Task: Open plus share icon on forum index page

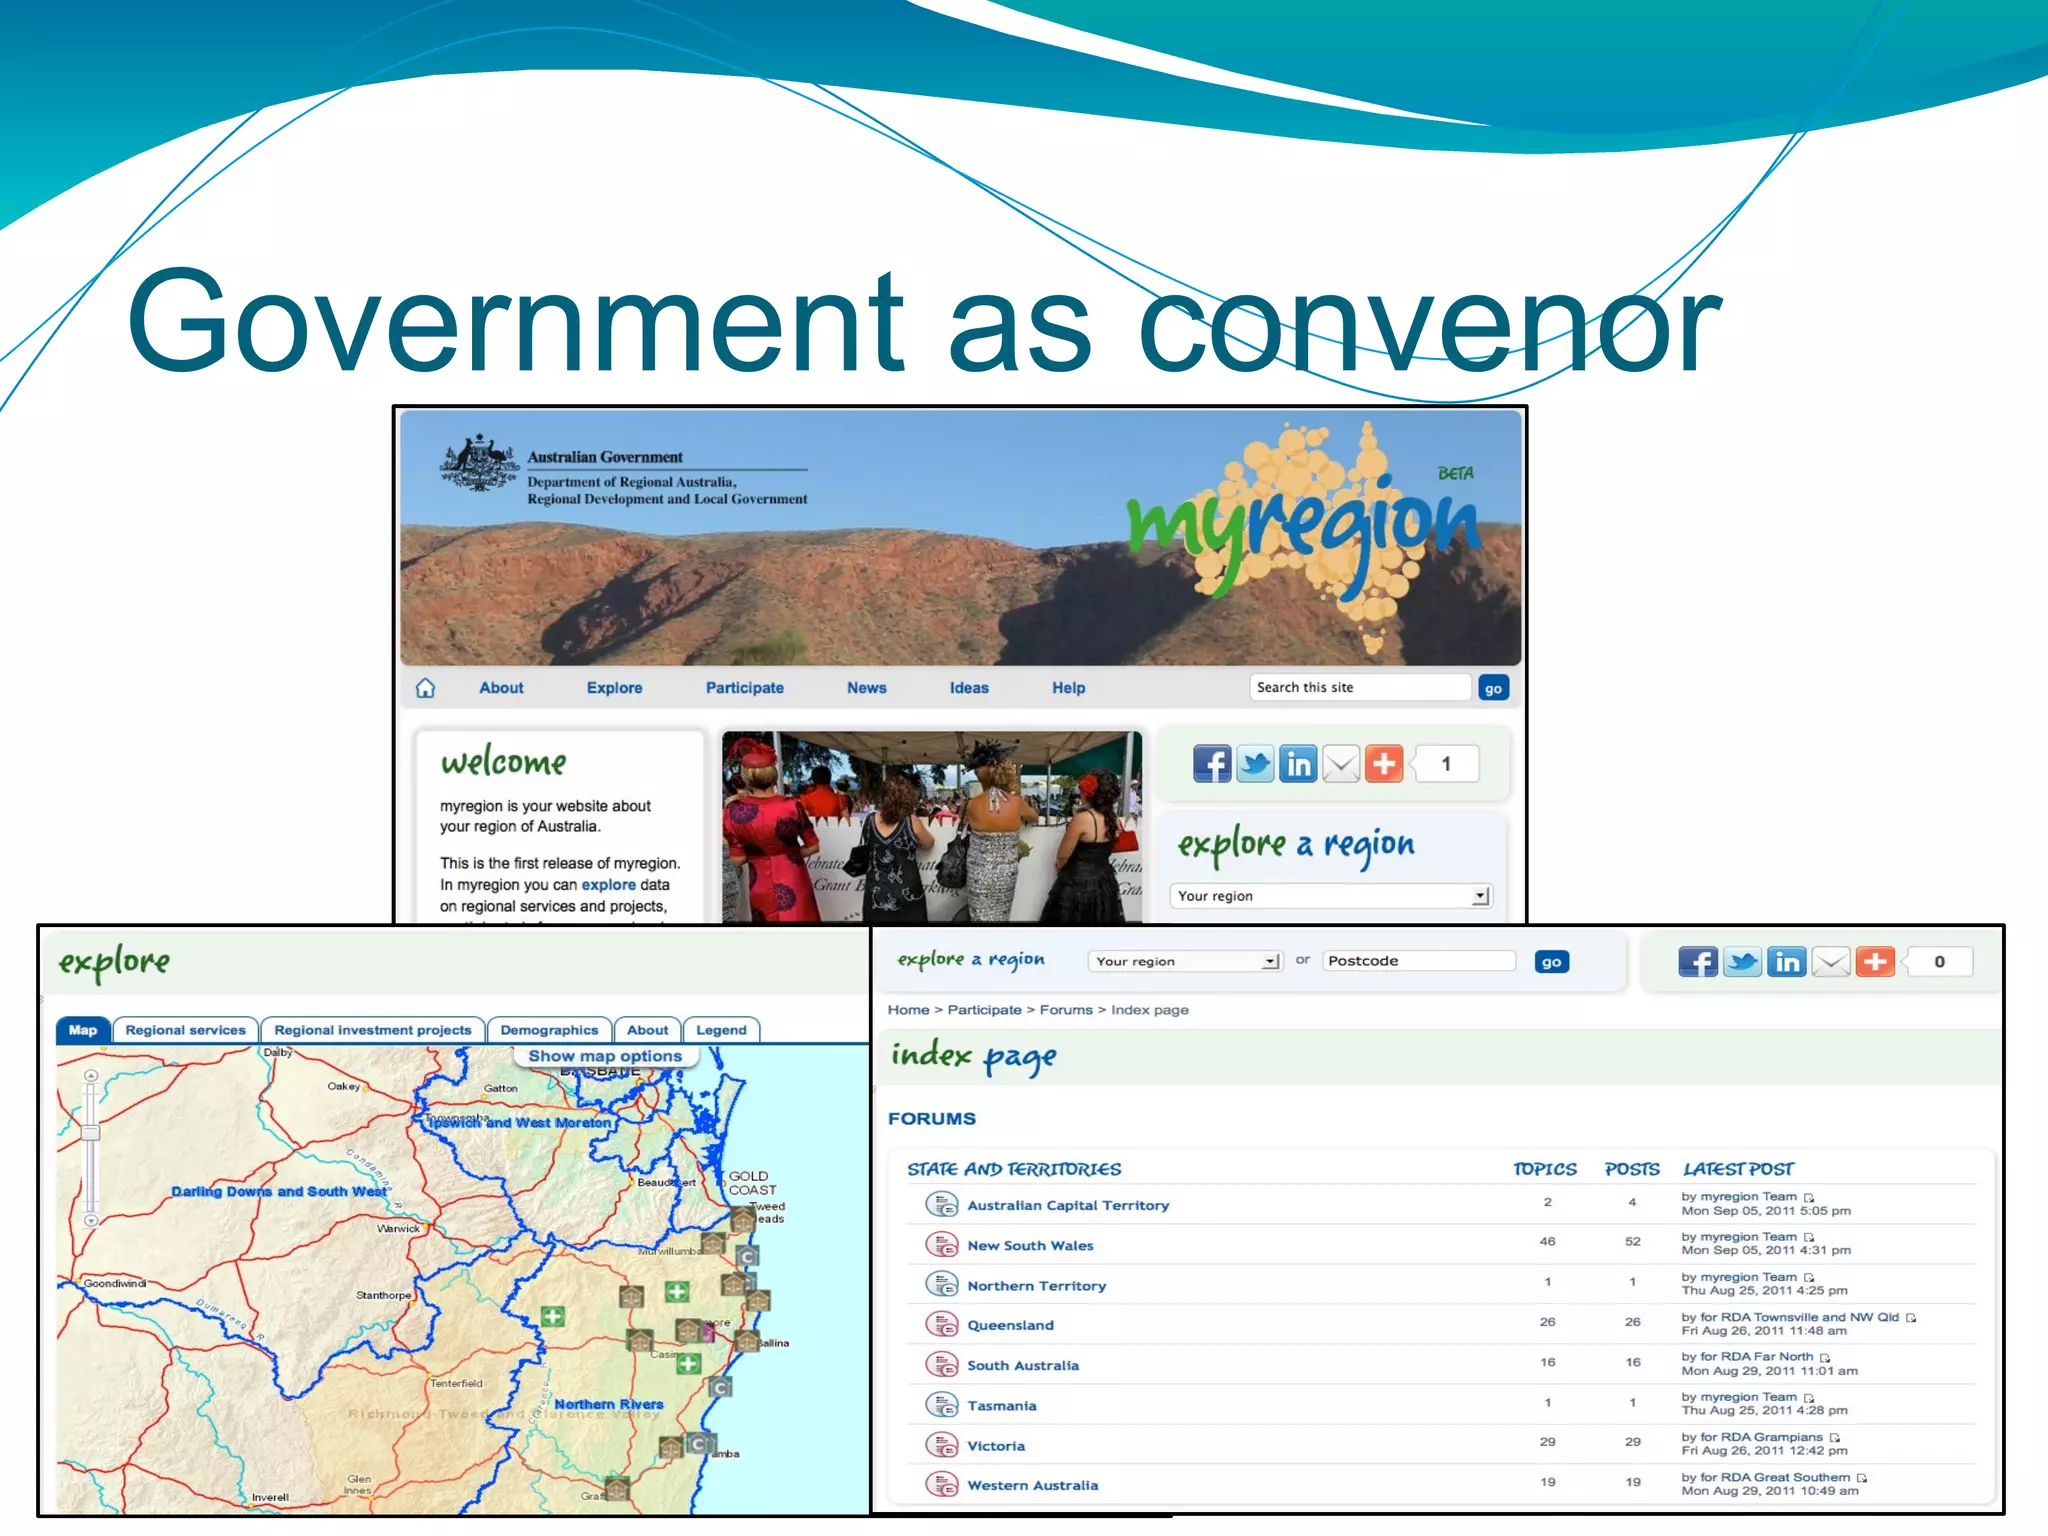Action: (1875, 962)
